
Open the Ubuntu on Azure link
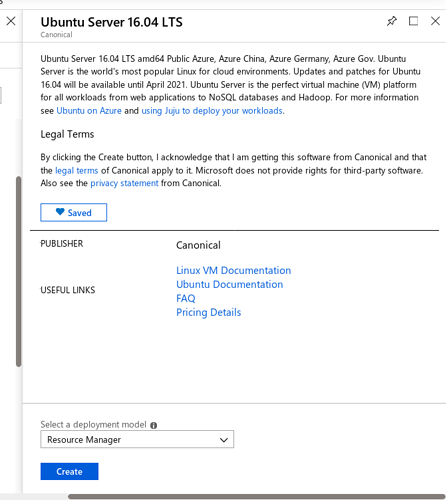coord(89,111)
